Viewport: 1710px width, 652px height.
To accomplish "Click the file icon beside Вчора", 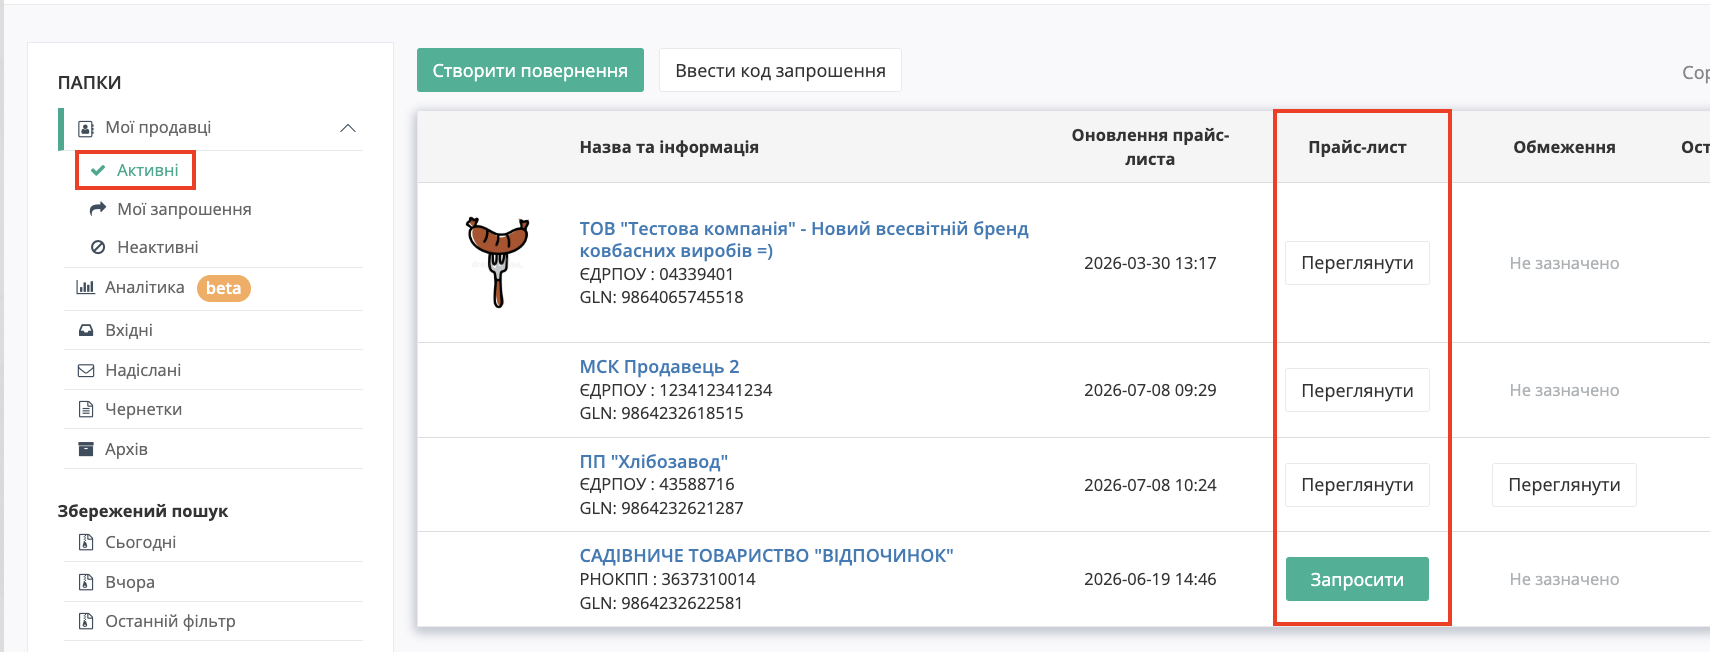I will tap(86, 582).
